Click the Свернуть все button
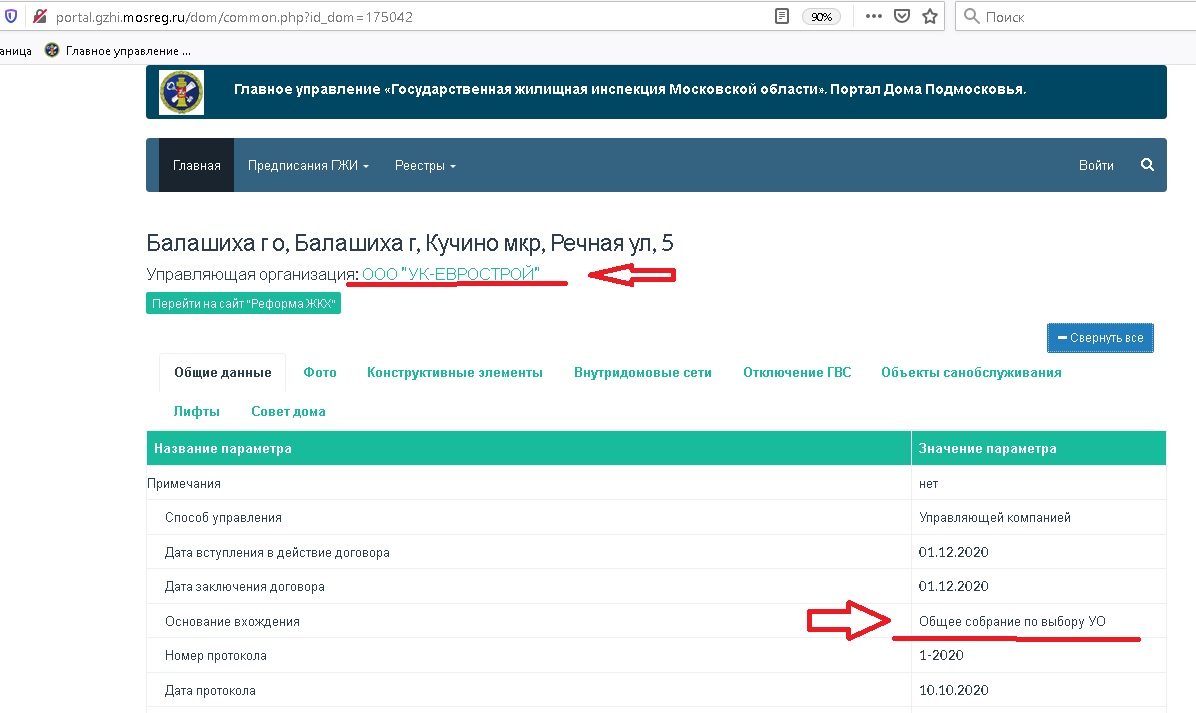 click(x=1100, y=338)
